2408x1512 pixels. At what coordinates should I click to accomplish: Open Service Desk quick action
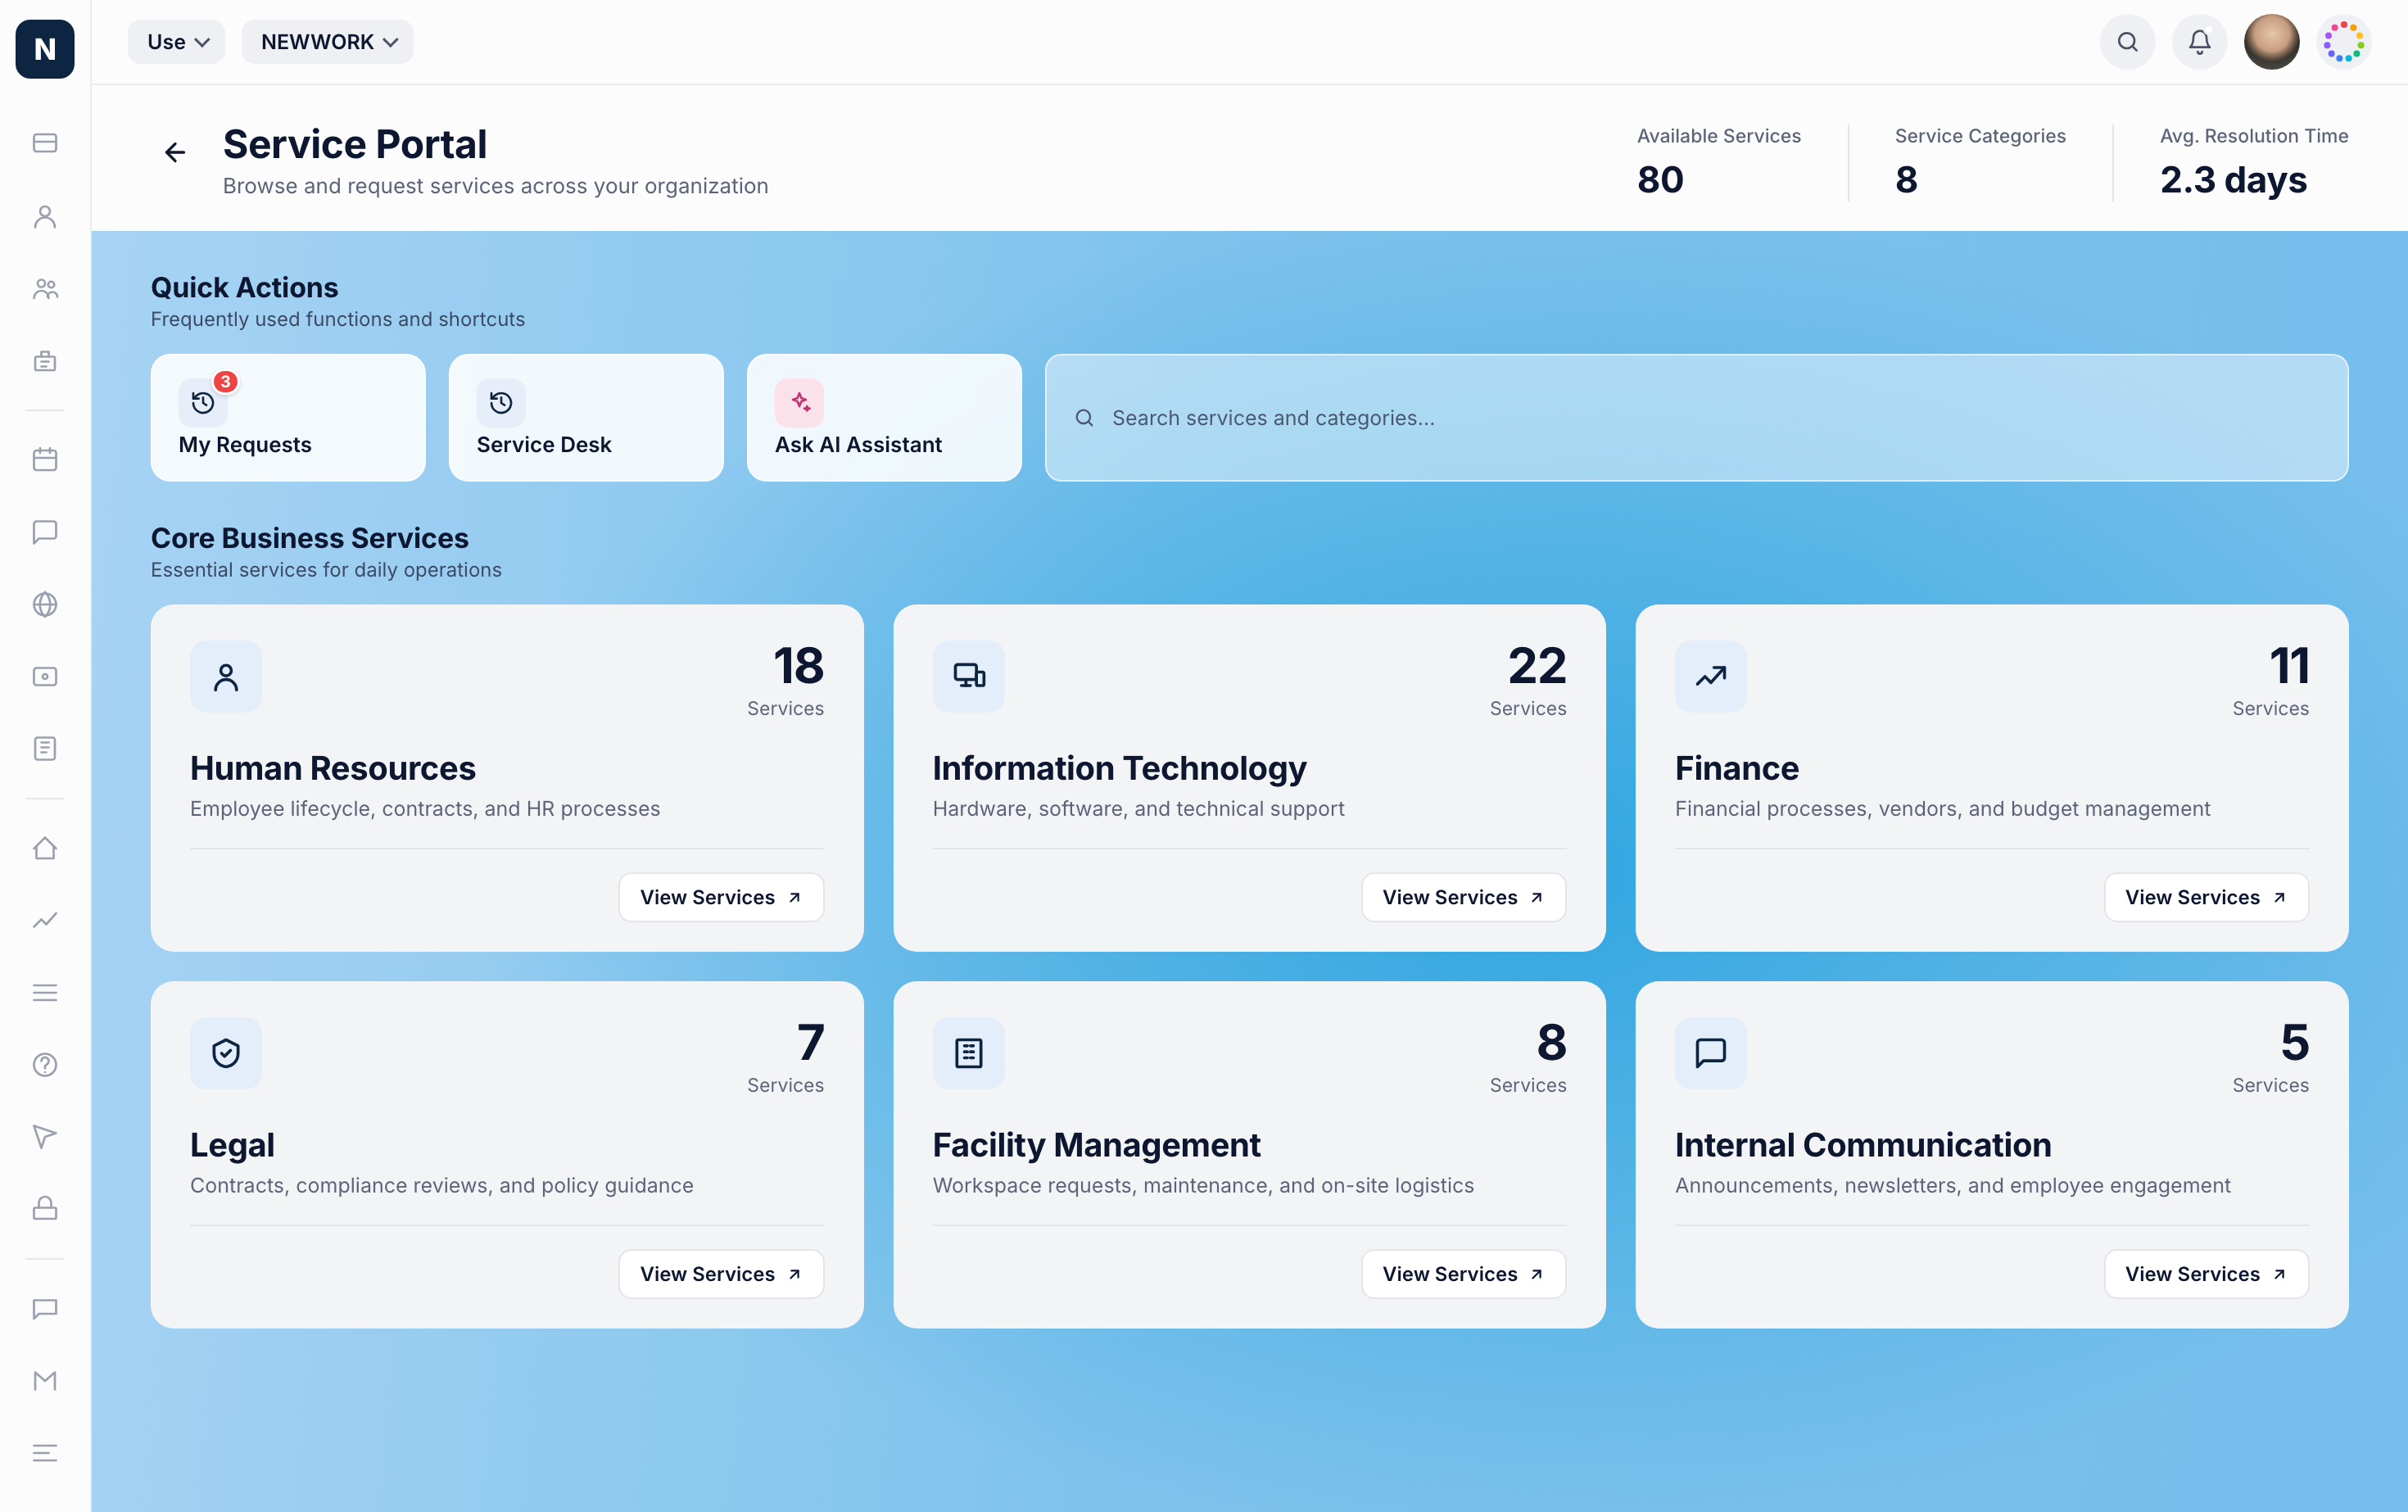coord(586,418)
